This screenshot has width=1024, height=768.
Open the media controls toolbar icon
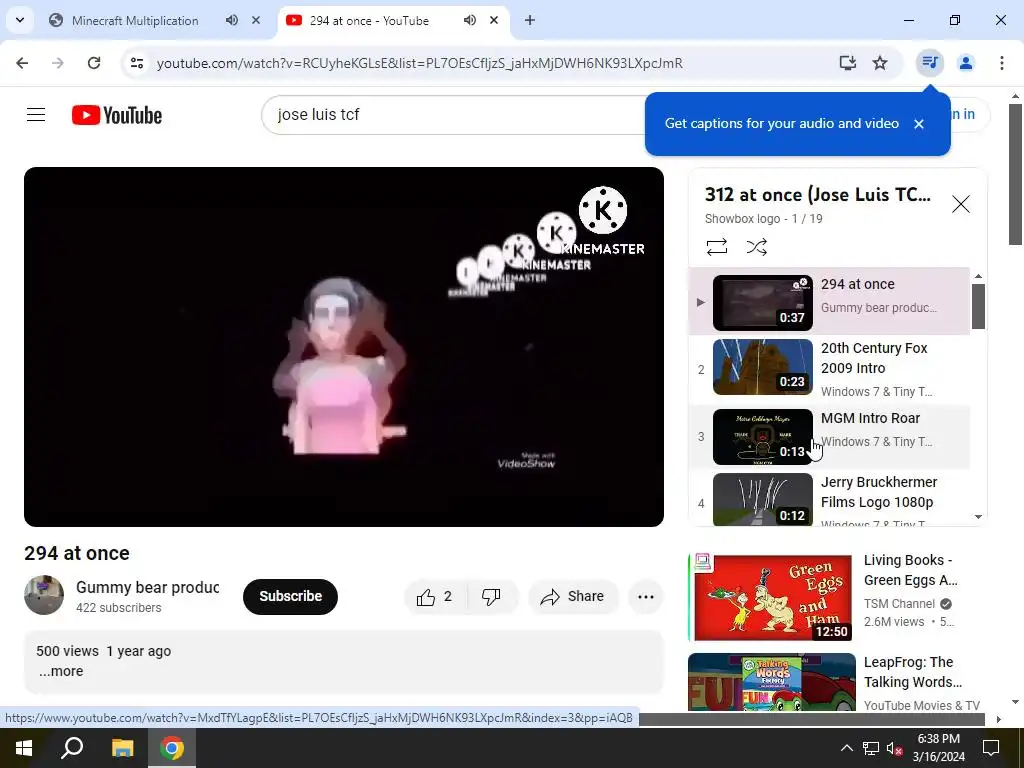[929, 63]
